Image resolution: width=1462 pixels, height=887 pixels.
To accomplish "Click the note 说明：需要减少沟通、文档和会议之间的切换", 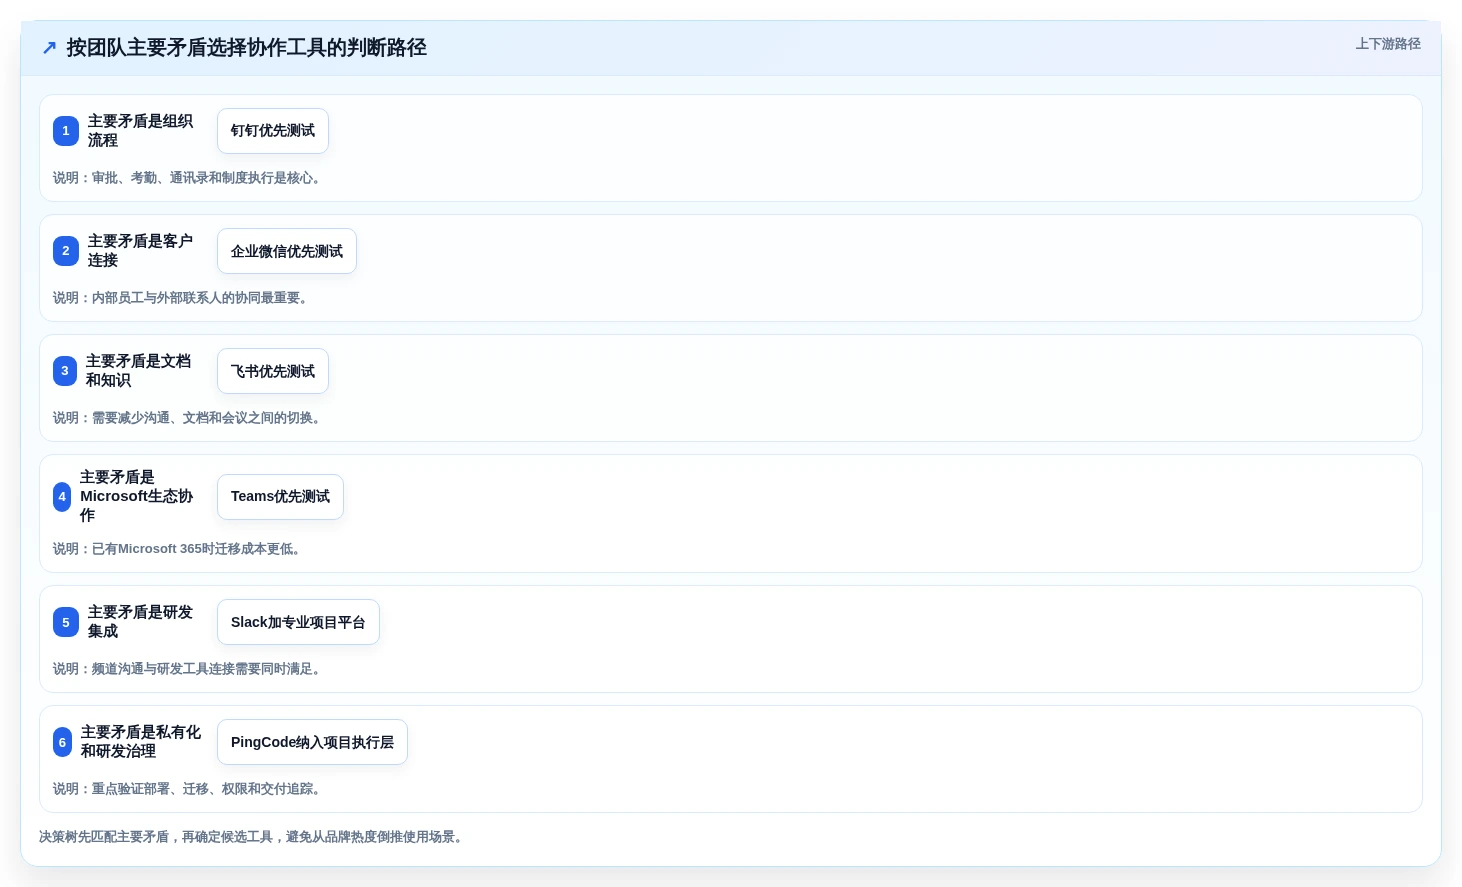I will (x=189, y=418).
